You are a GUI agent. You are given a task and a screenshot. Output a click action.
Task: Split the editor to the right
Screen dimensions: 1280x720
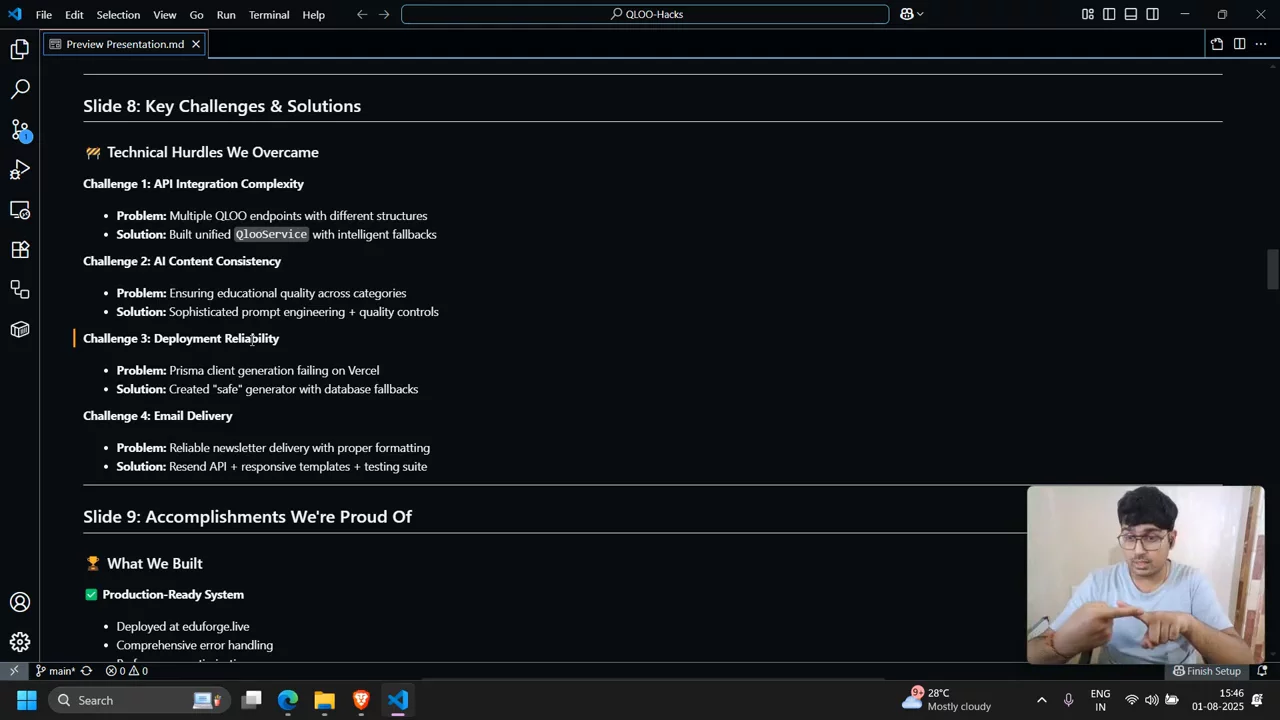click(x=1239, y=44)
